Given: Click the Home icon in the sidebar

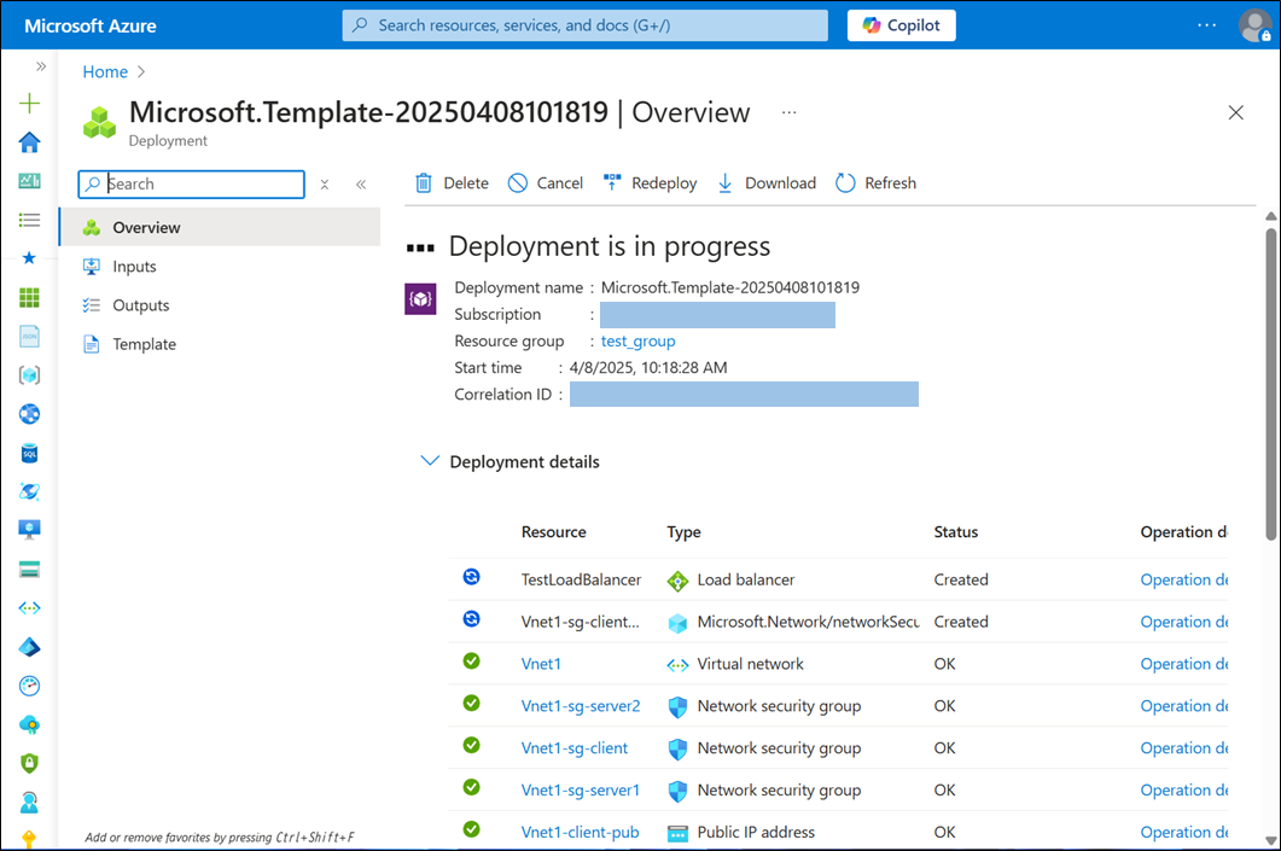Looking at the screenshot, I should pyautogui.click(x=29, y=143).
